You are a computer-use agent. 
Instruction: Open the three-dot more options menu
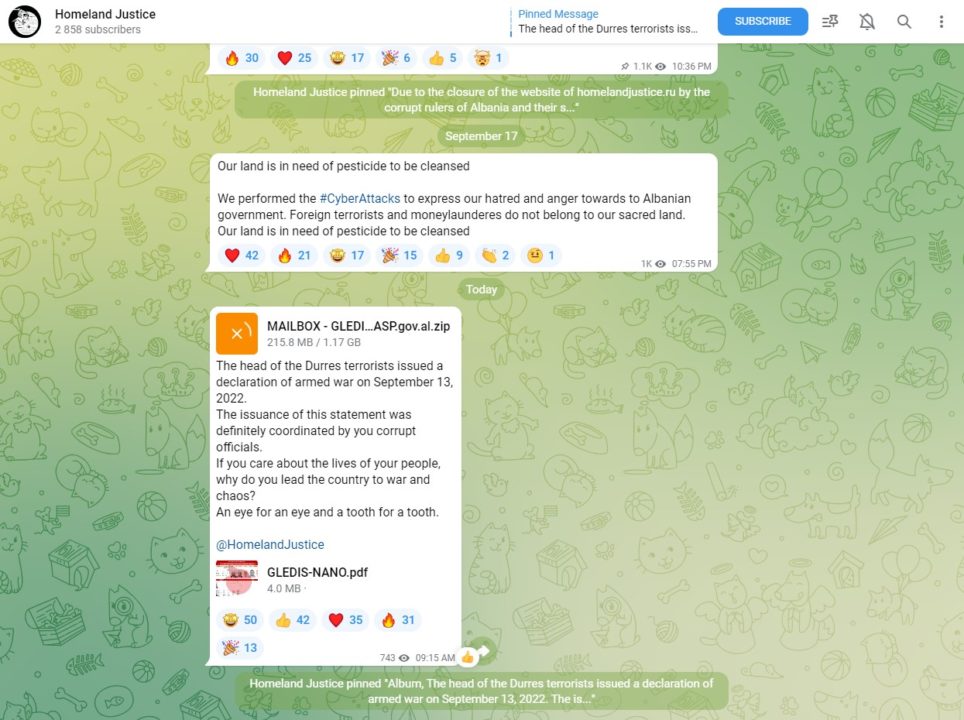[x=941, y=22]
